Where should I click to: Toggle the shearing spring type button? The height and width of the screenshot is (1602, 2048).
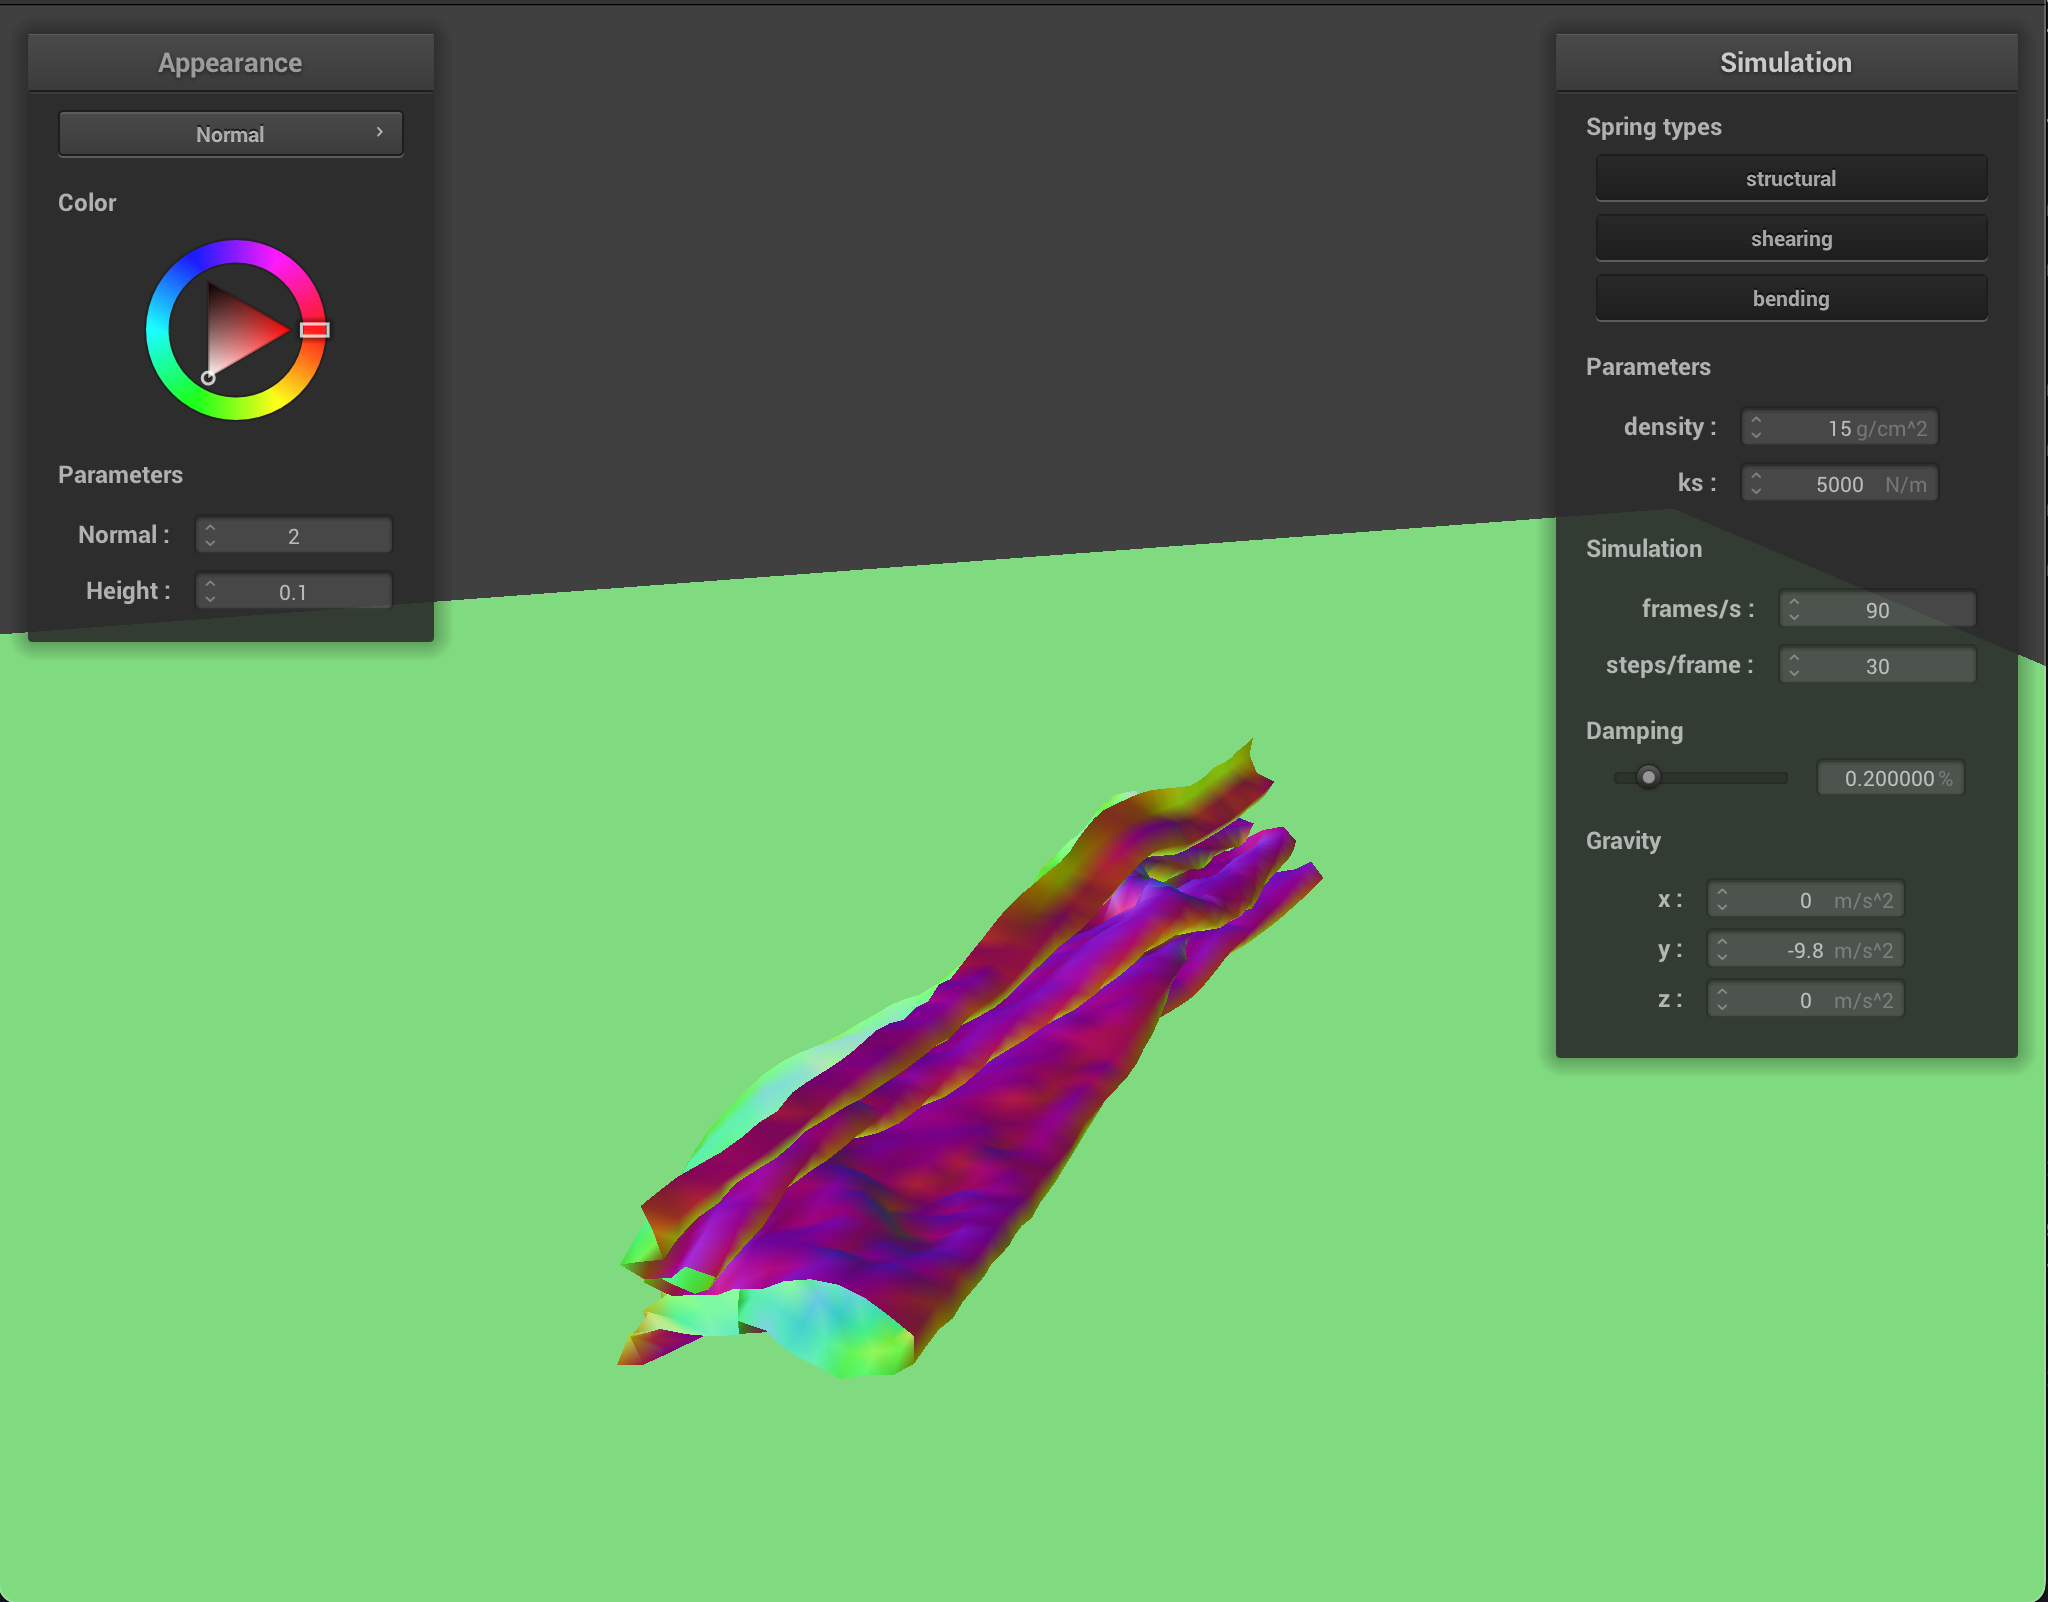coord(1790,239)
